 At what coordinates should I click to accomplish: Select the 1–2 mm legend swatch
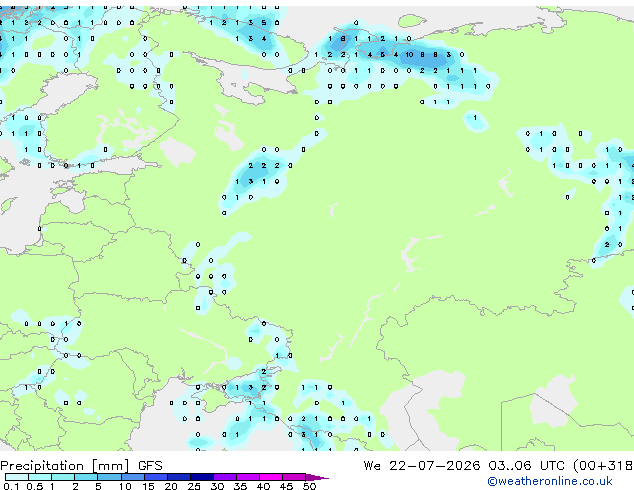63,477
